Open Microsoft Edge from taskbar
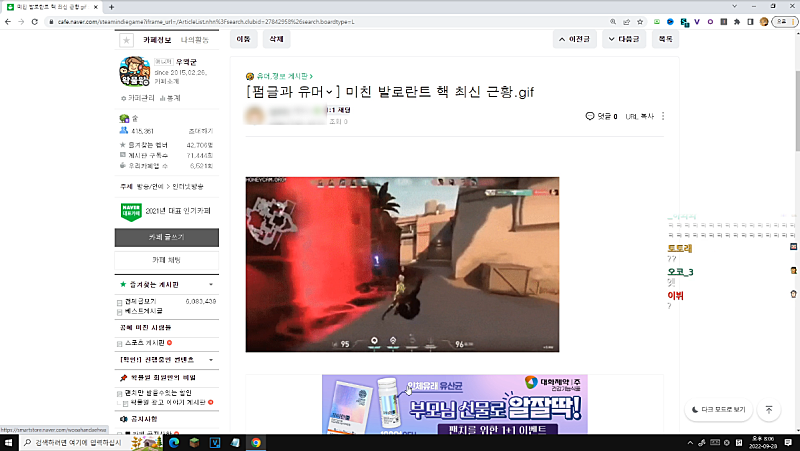Viewport: 800px width, 451px height. pyautogui.click(x=174, y=442)
